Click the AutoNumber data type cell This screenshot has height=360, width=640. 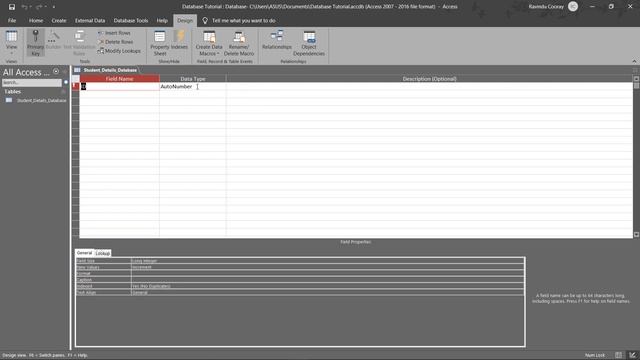point(193,87)
